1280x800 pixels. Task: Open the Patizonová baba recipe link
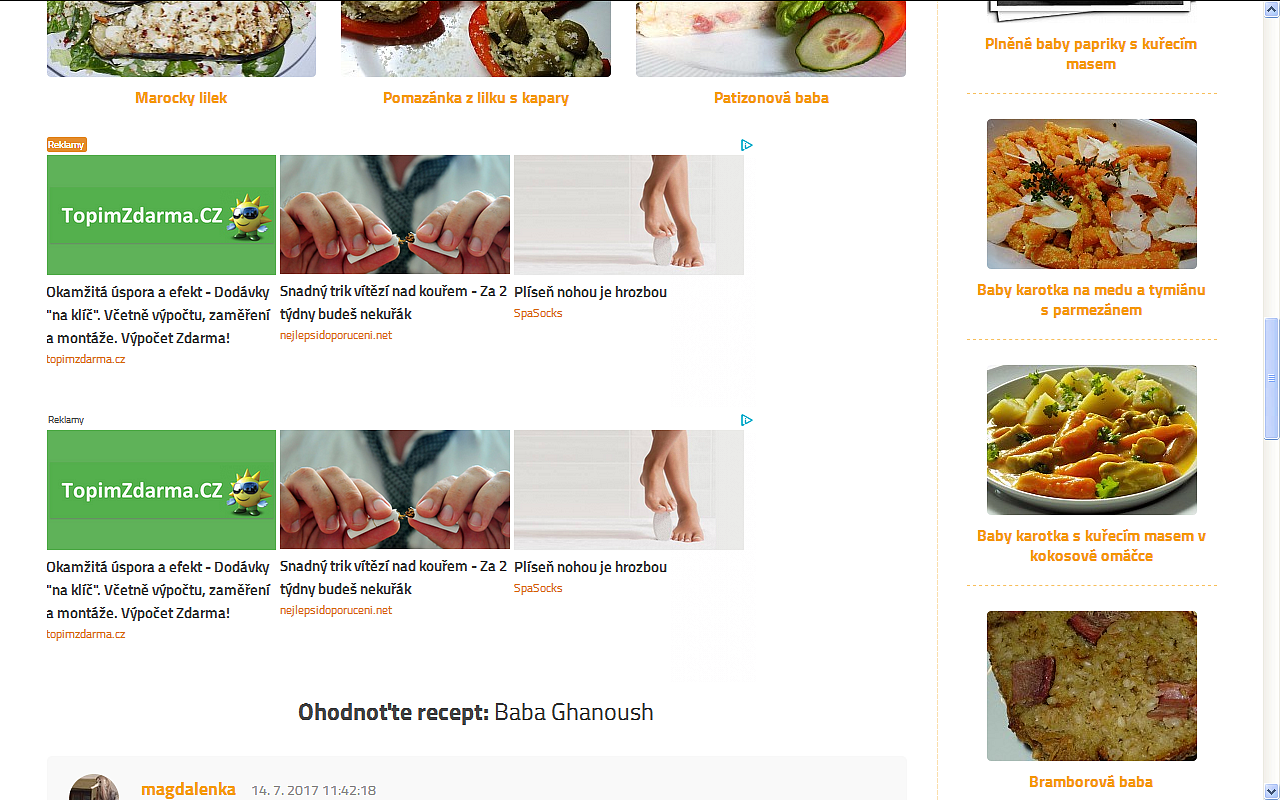click(x=771, y=98)
